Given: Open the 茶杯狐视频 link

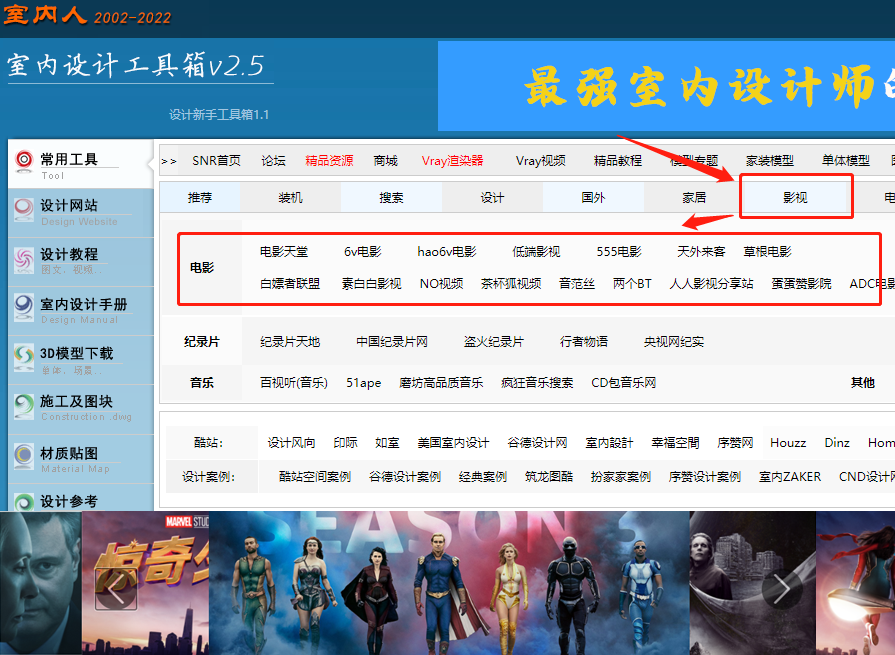Looking at the screenshot, I should pos(511,284).
